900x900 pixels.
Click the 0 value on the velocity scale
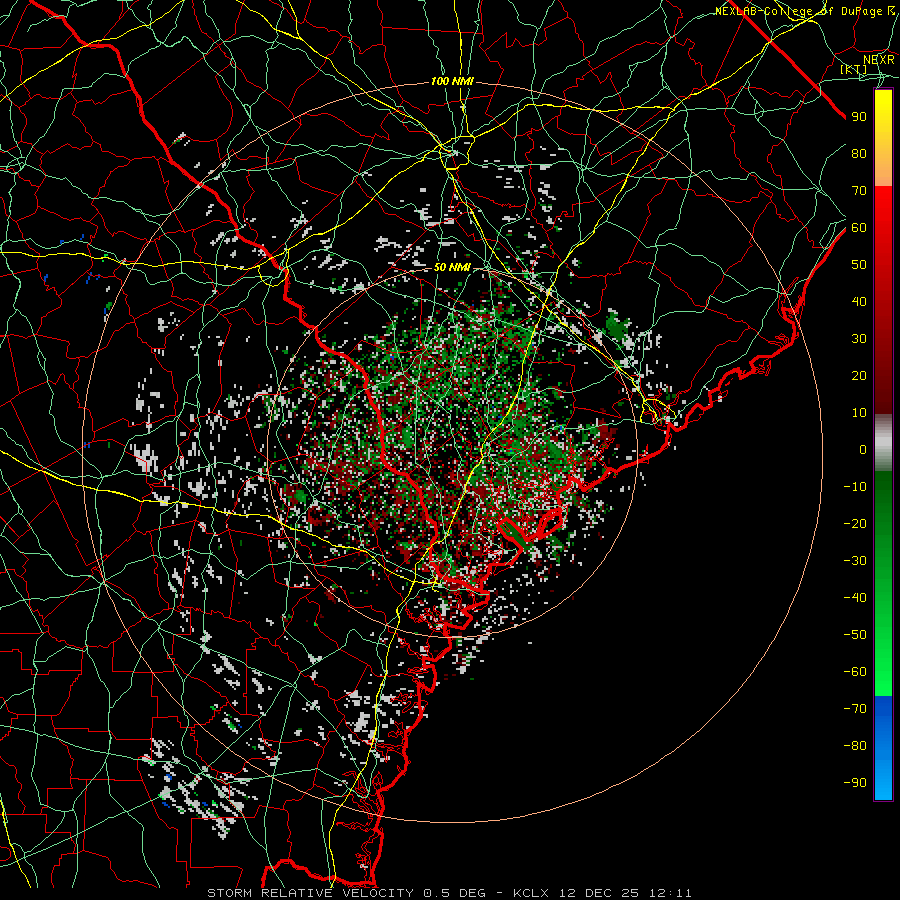863,449
